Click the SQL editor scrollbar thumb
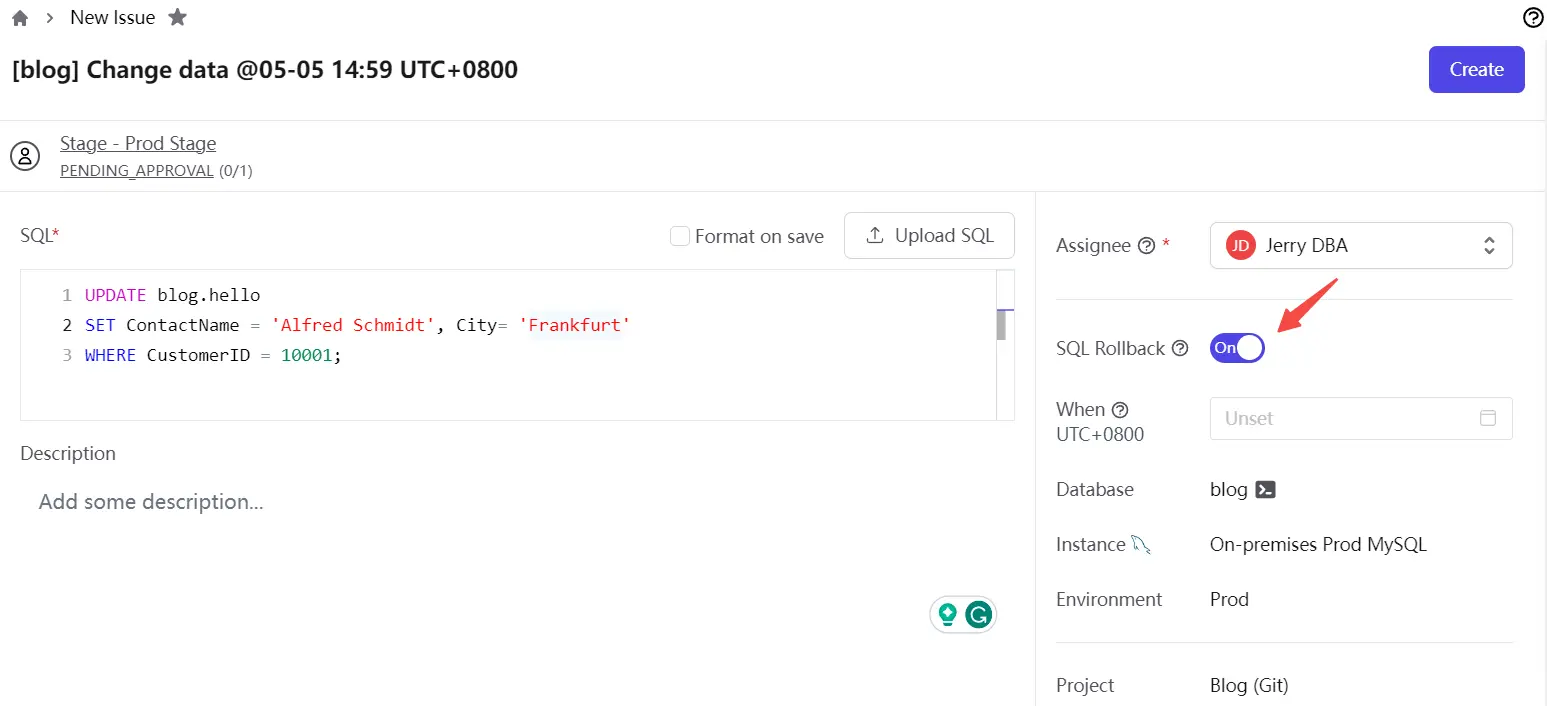This screenshot has width=1547, height=706. [1001, 326]
